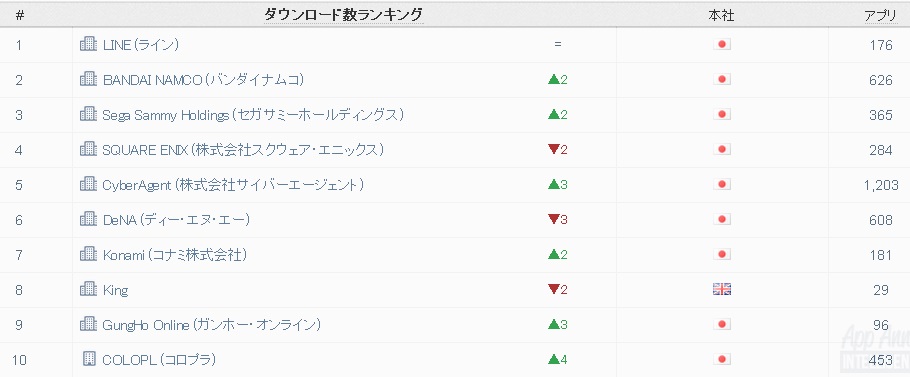Click the green up arrow in COLOPL's row
The image size is (910, 377).
point(554,360)
